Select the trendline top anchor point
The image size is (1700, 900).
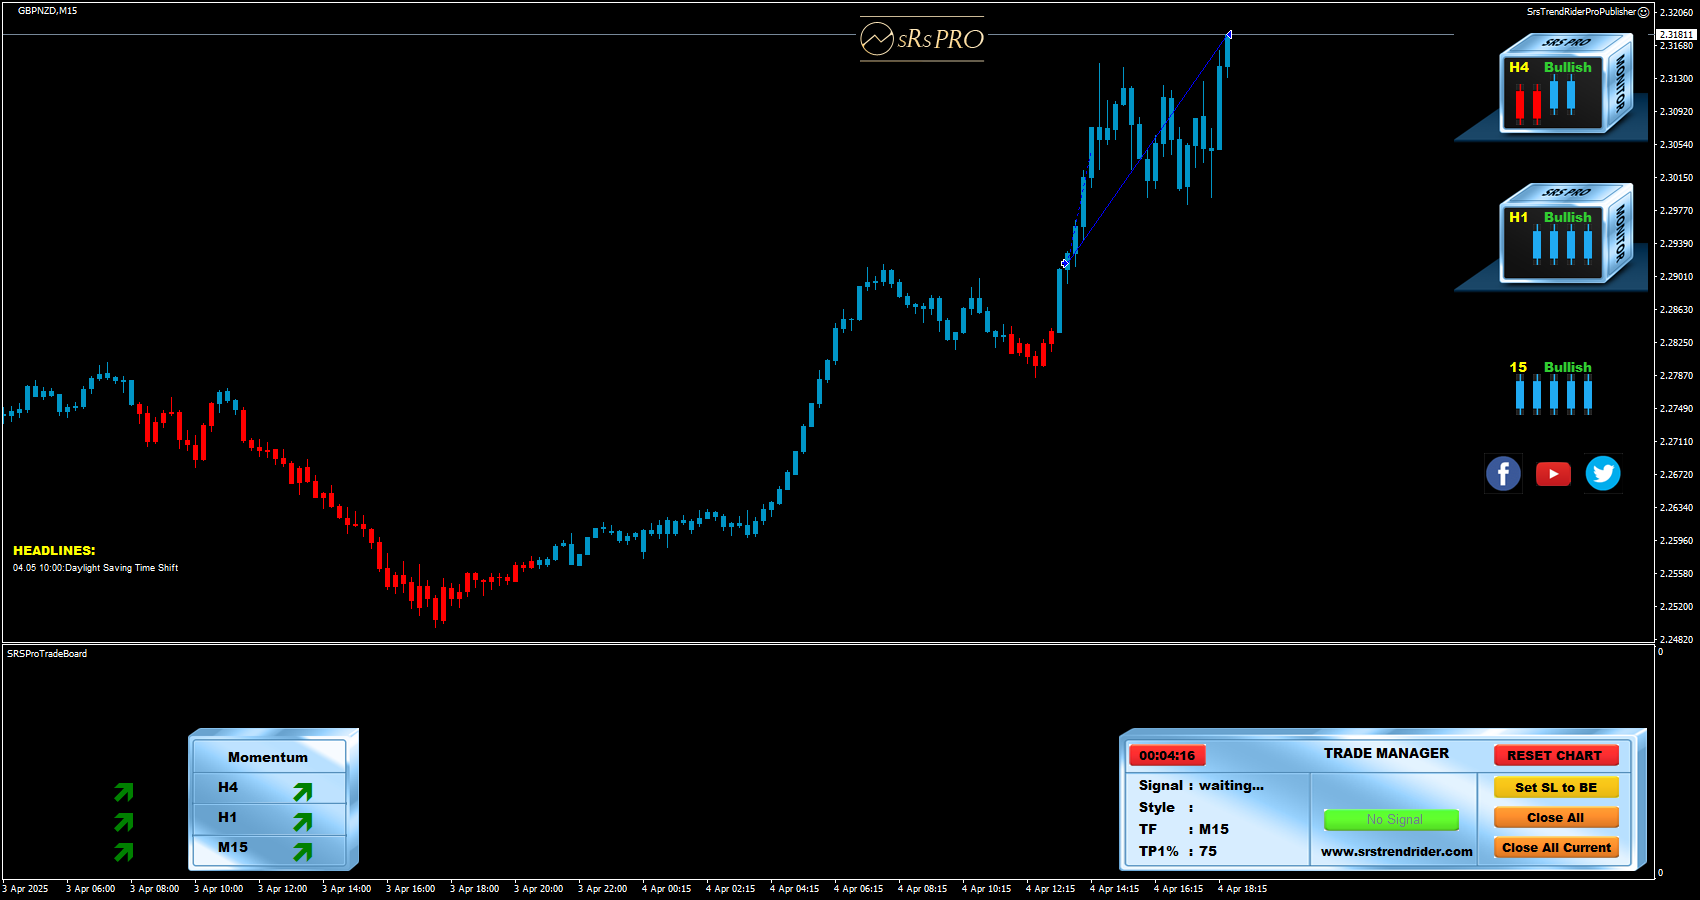pyautogui.click(x=1228, y=35)
